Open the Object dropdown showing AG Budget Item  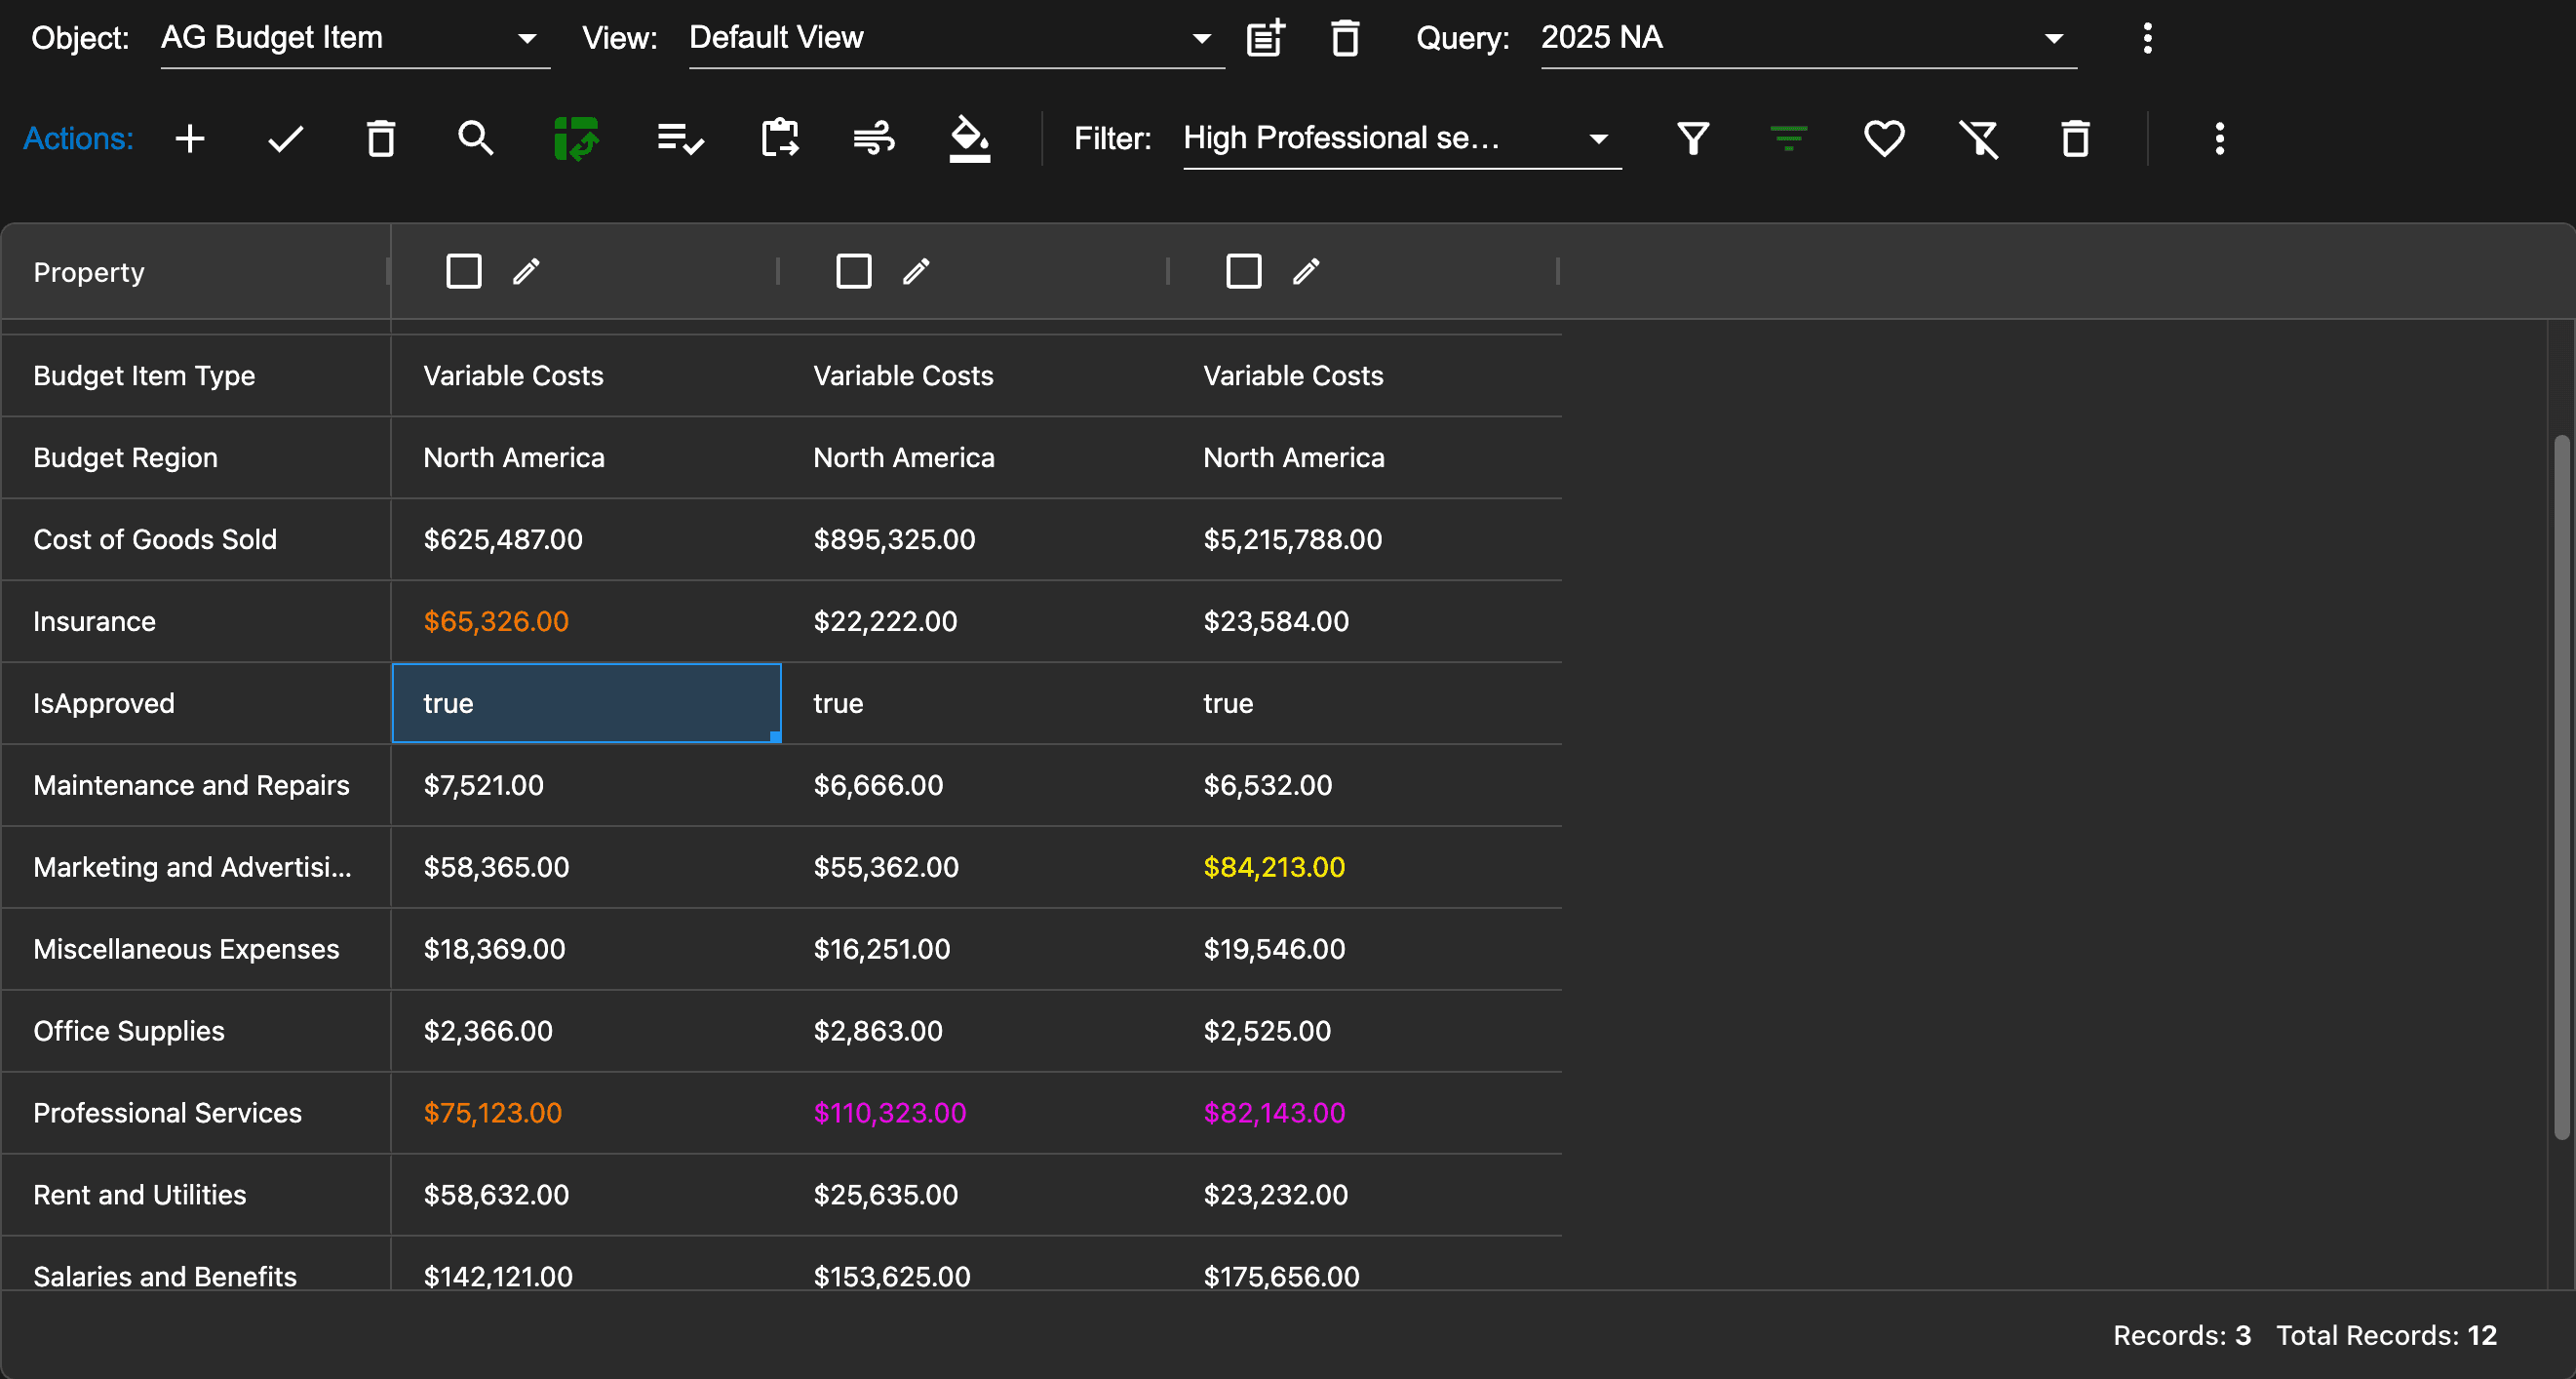355,38
